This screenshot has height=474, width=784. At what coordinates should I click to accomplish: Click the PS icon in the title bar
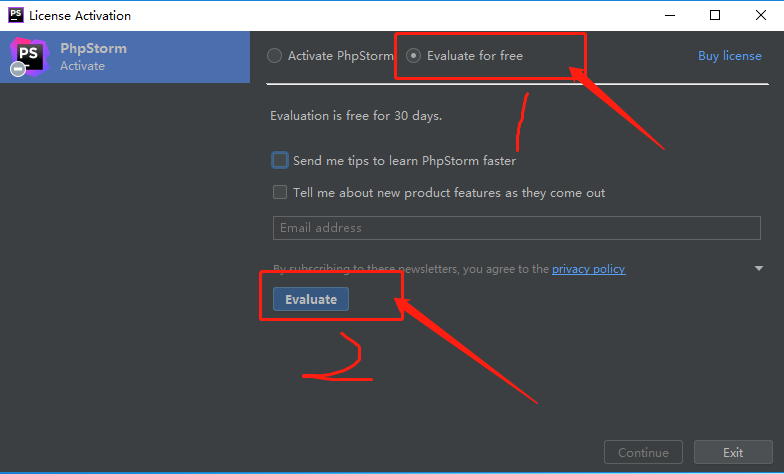point(16,15)
